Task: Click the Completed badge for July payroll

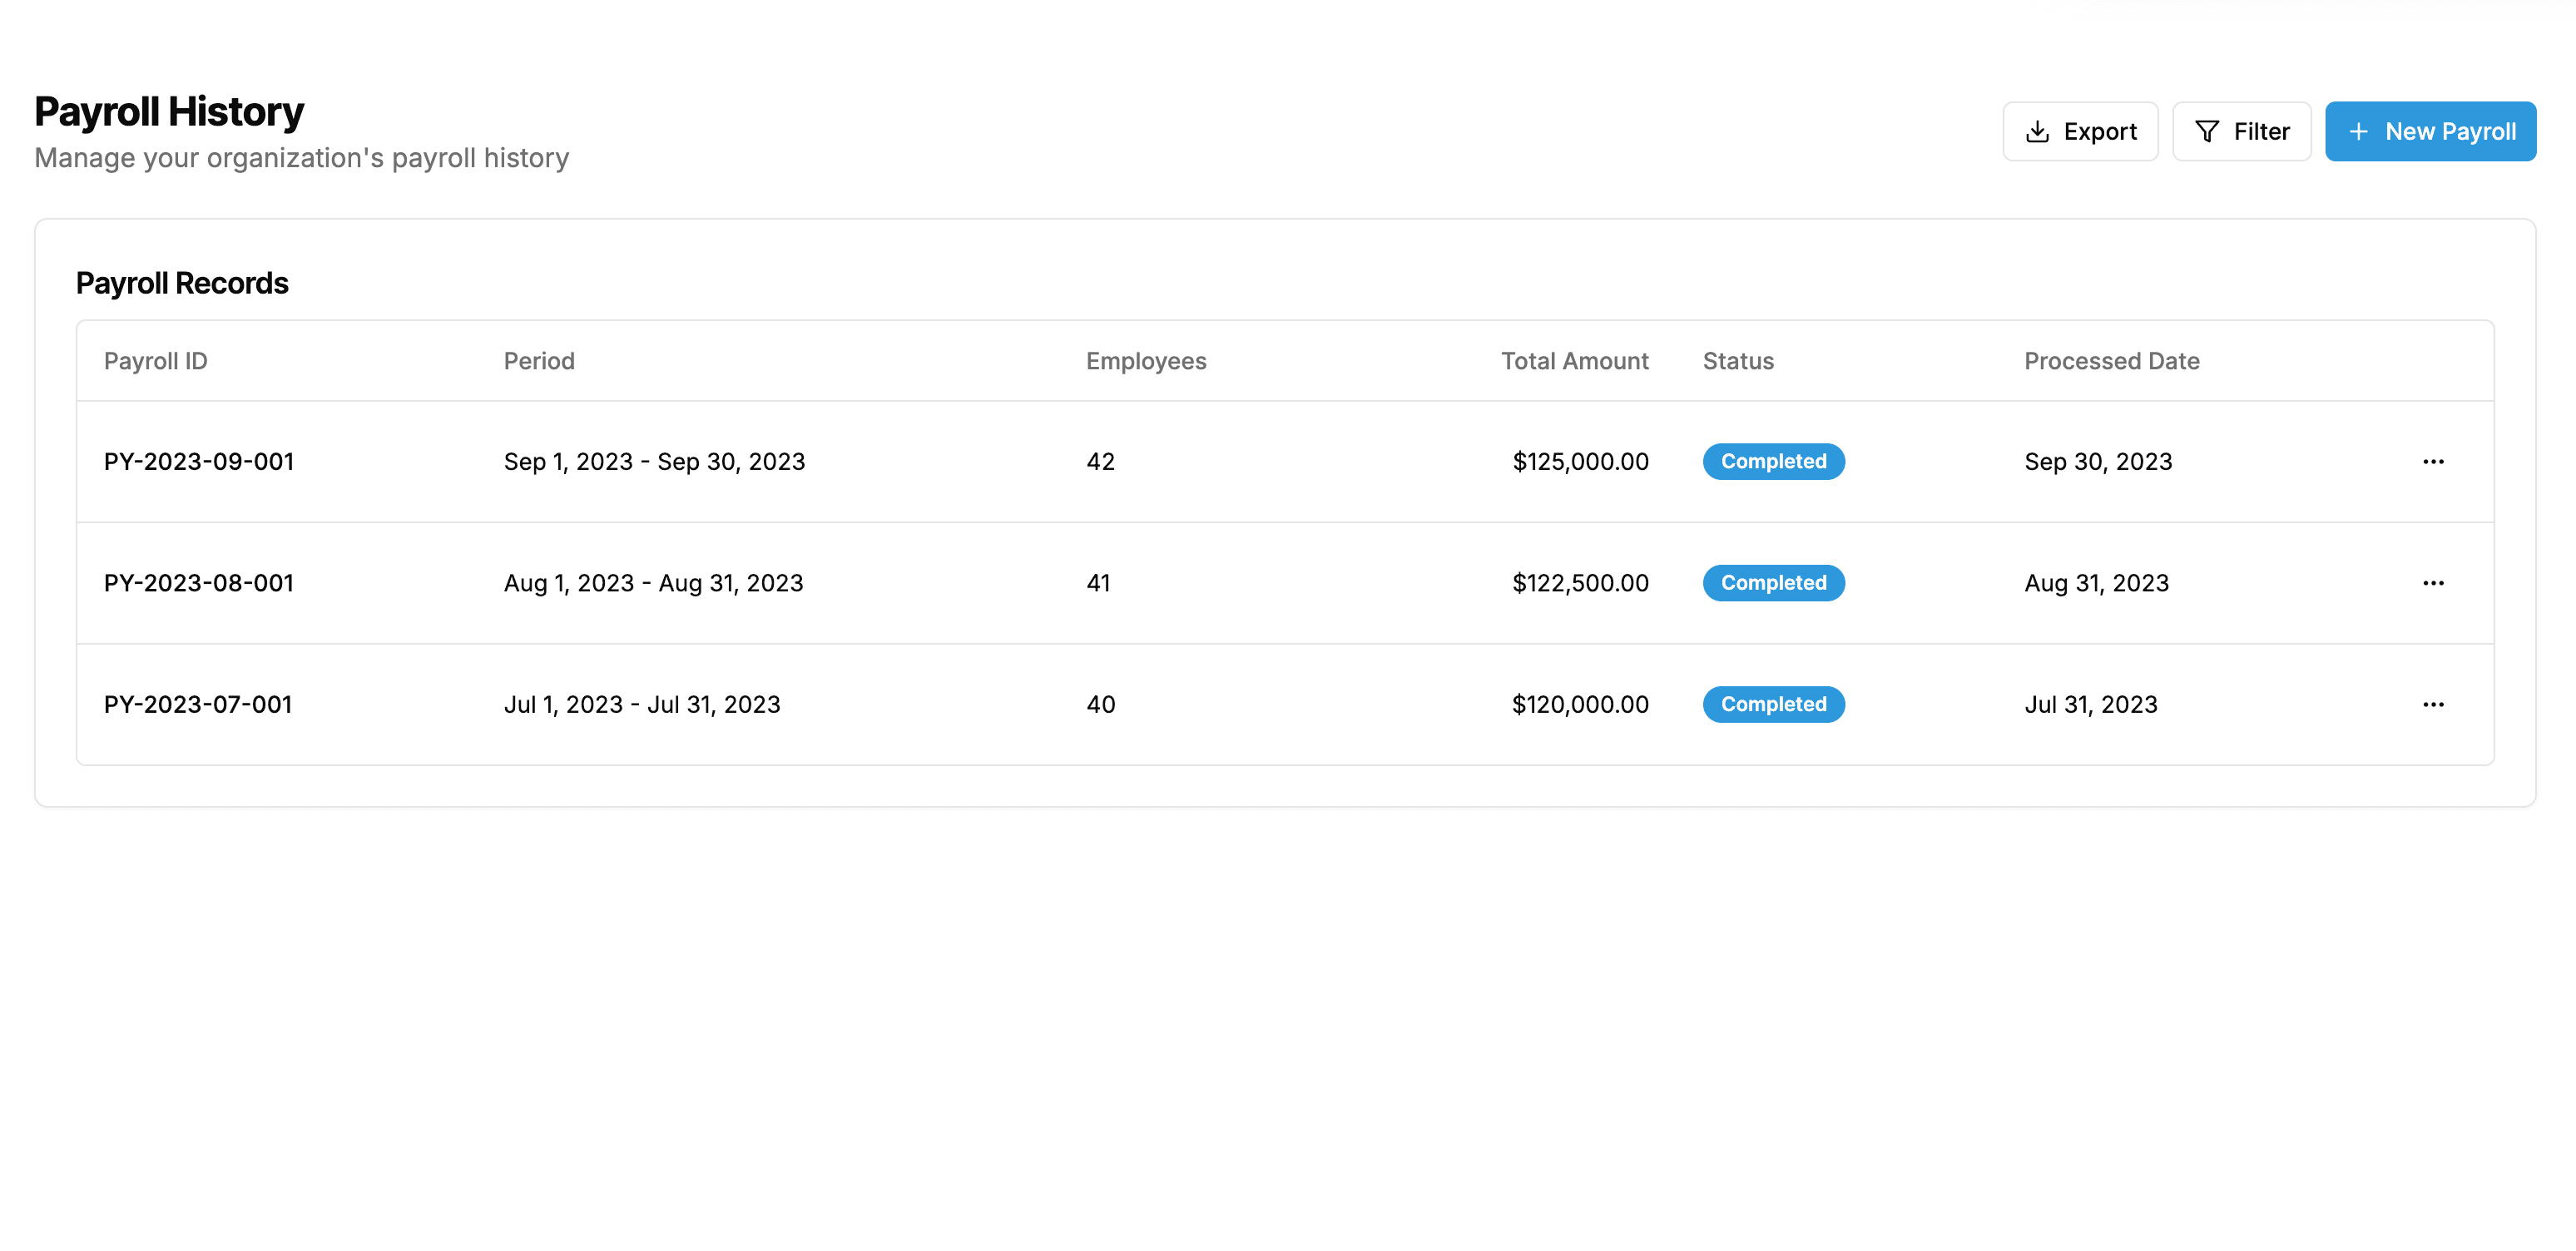Action: [1773, 704]
